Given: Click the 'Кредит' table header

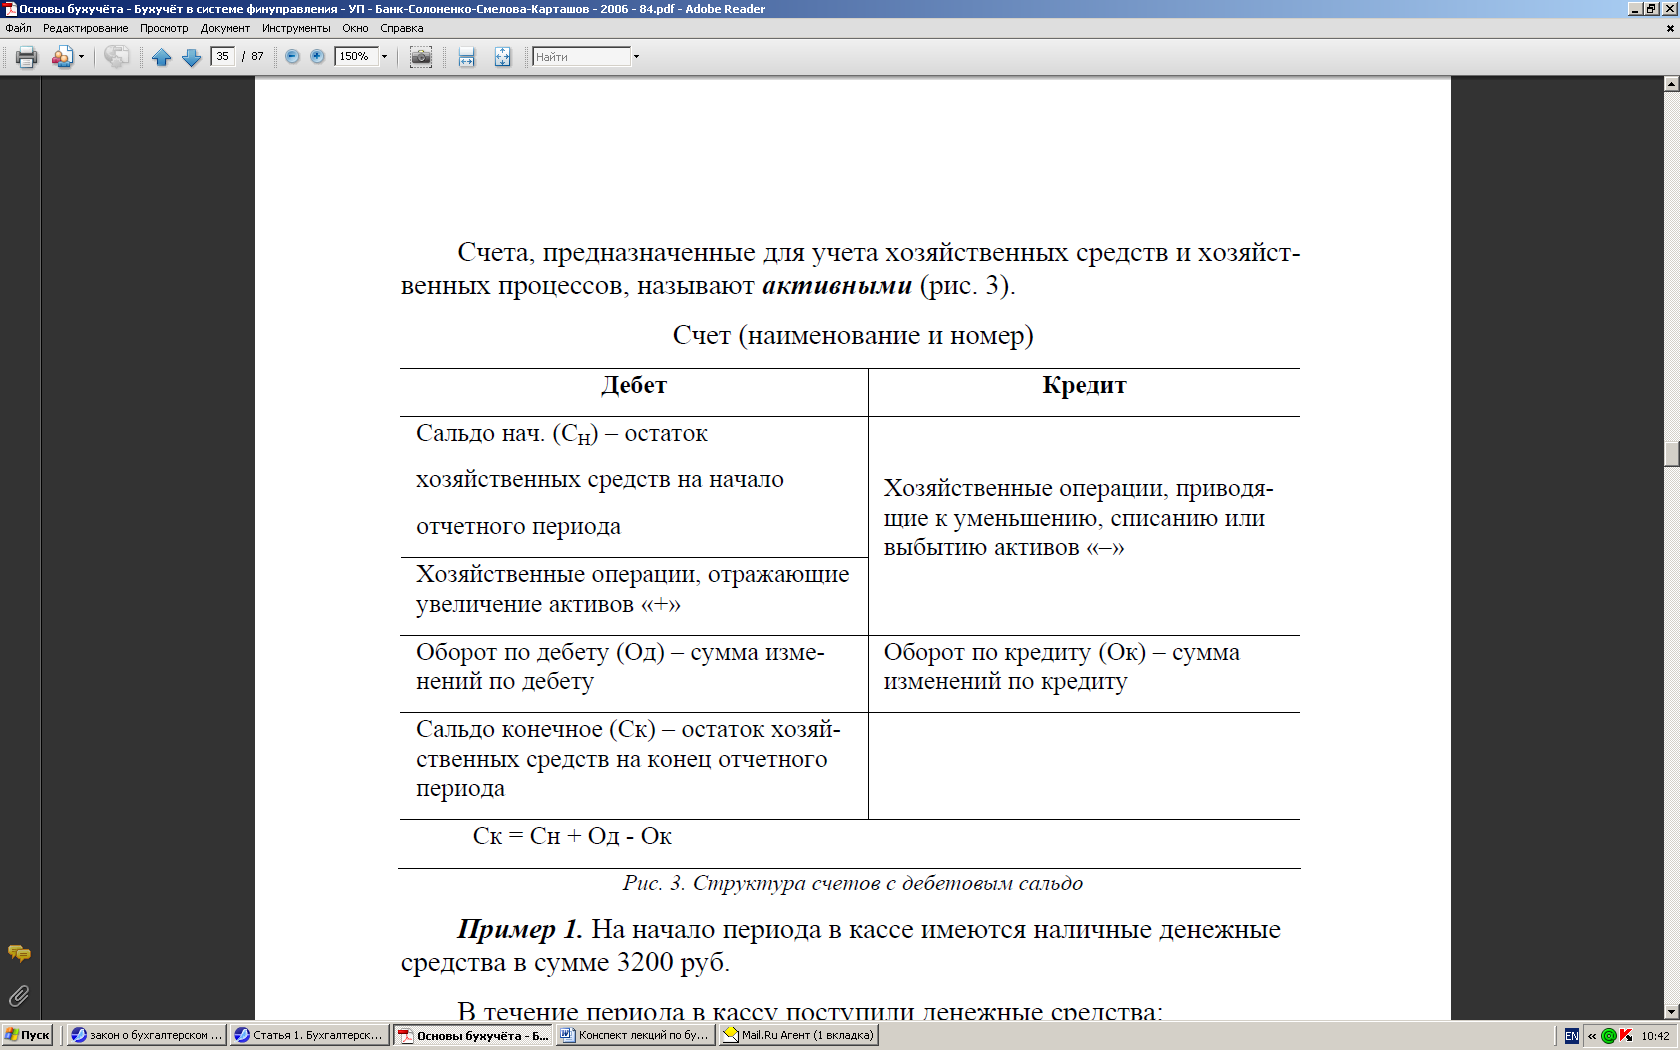Looking at the screenshot, I should (x=1084, y=386).
